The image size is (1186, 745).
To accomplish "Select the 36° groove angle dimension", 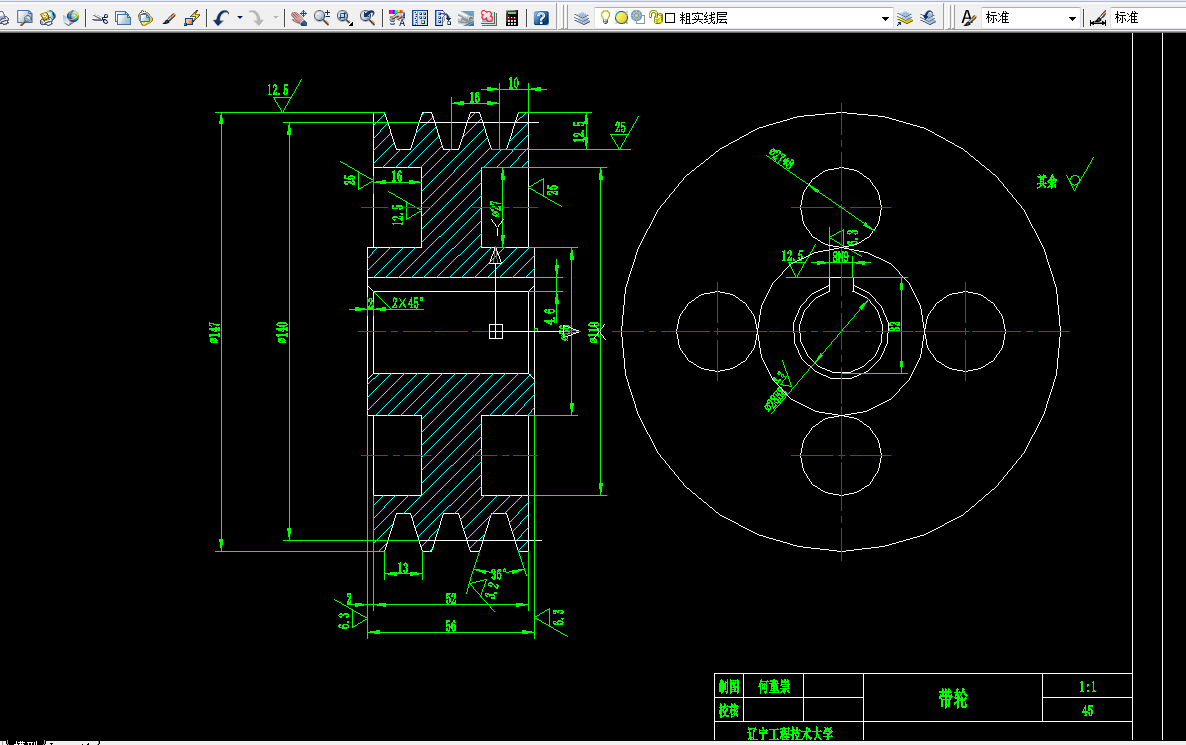I will pos(496,575).
